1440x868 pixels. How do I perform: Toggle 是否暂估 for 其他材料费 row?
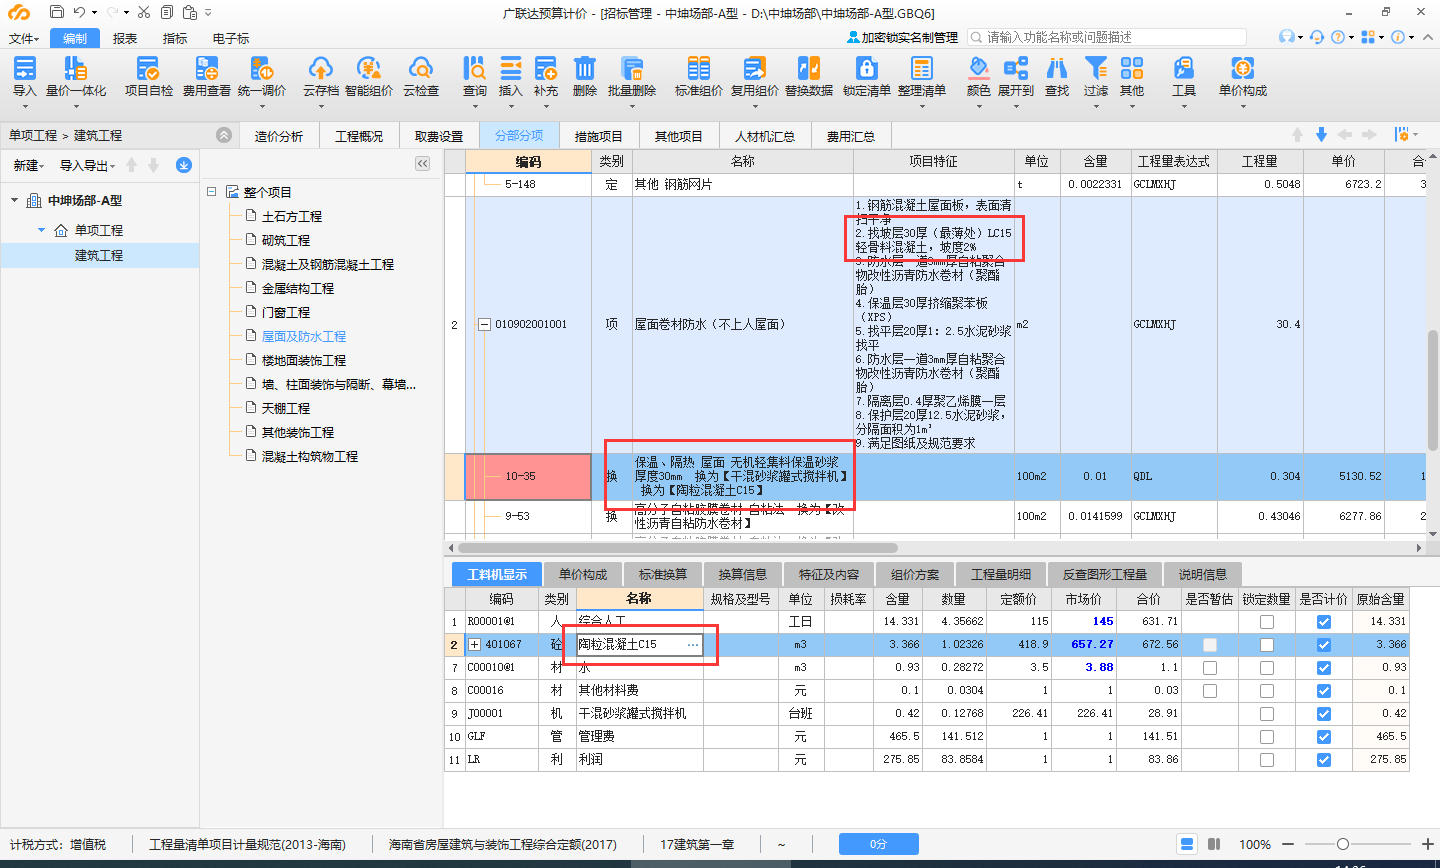1209,690
